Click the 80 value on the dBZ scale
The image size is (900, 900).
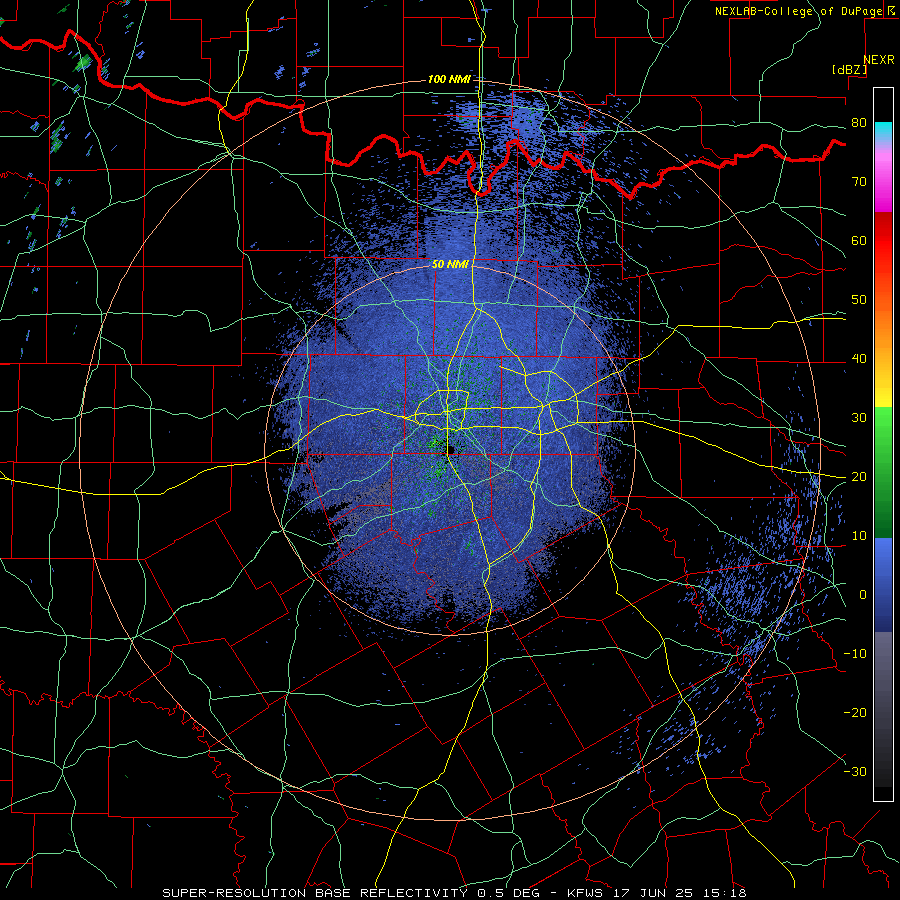pyautogui.click(x=859, y=122)
